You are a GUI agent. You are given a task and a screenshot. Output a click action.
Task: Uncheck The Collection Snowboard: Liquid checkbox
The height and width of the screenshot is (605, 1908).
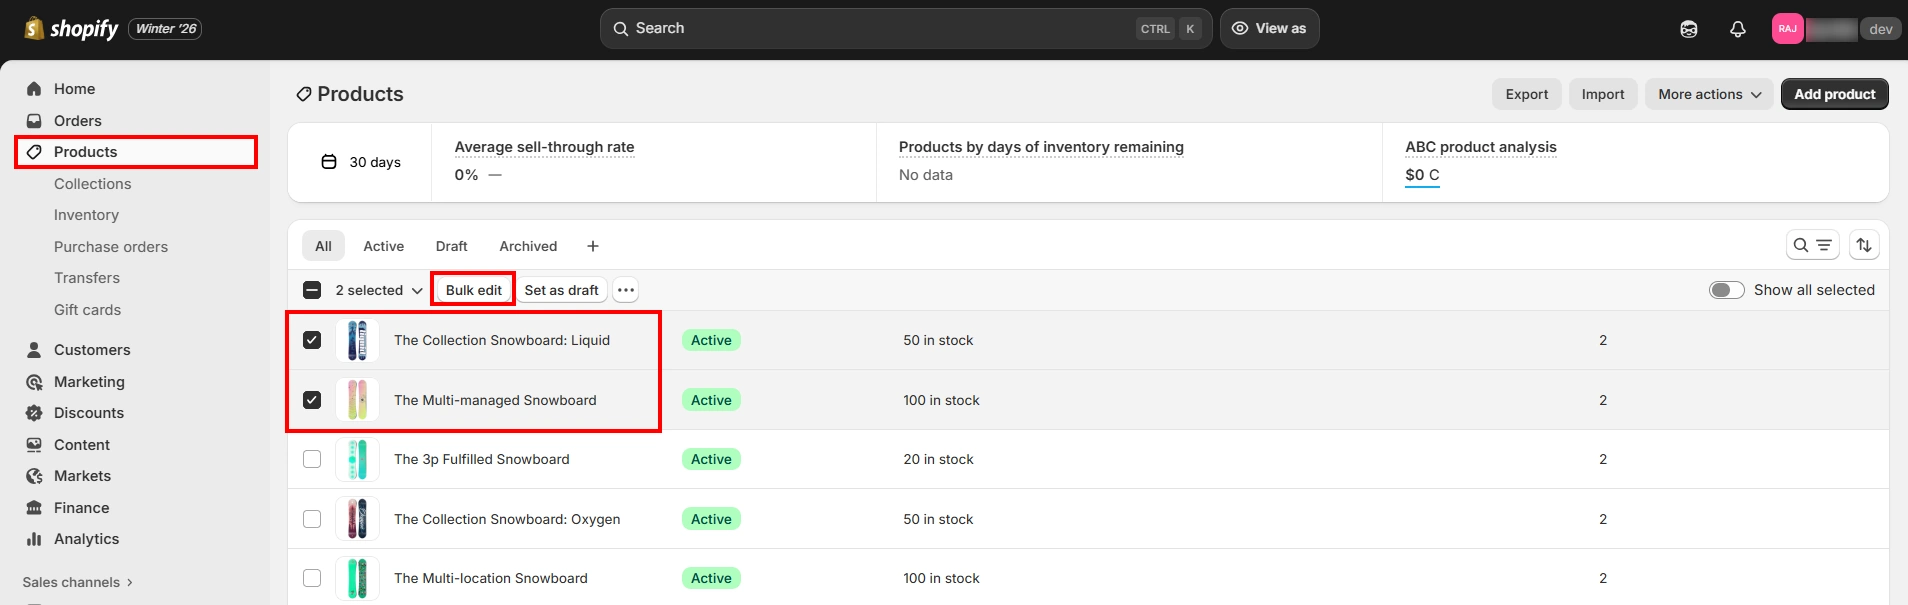pos(312,340)
